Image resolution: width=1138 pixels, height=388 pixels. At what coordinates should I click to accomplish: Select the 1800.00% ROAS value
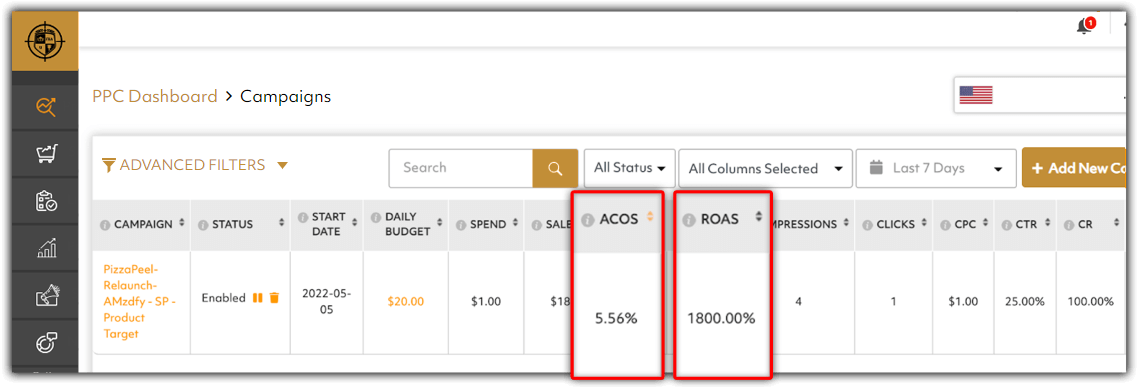click(721, 318)
